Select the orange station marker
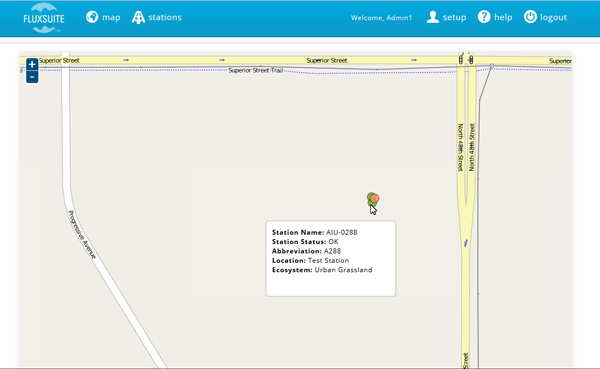The height and width of the screenshot is (369, 600). pos(375,198)
